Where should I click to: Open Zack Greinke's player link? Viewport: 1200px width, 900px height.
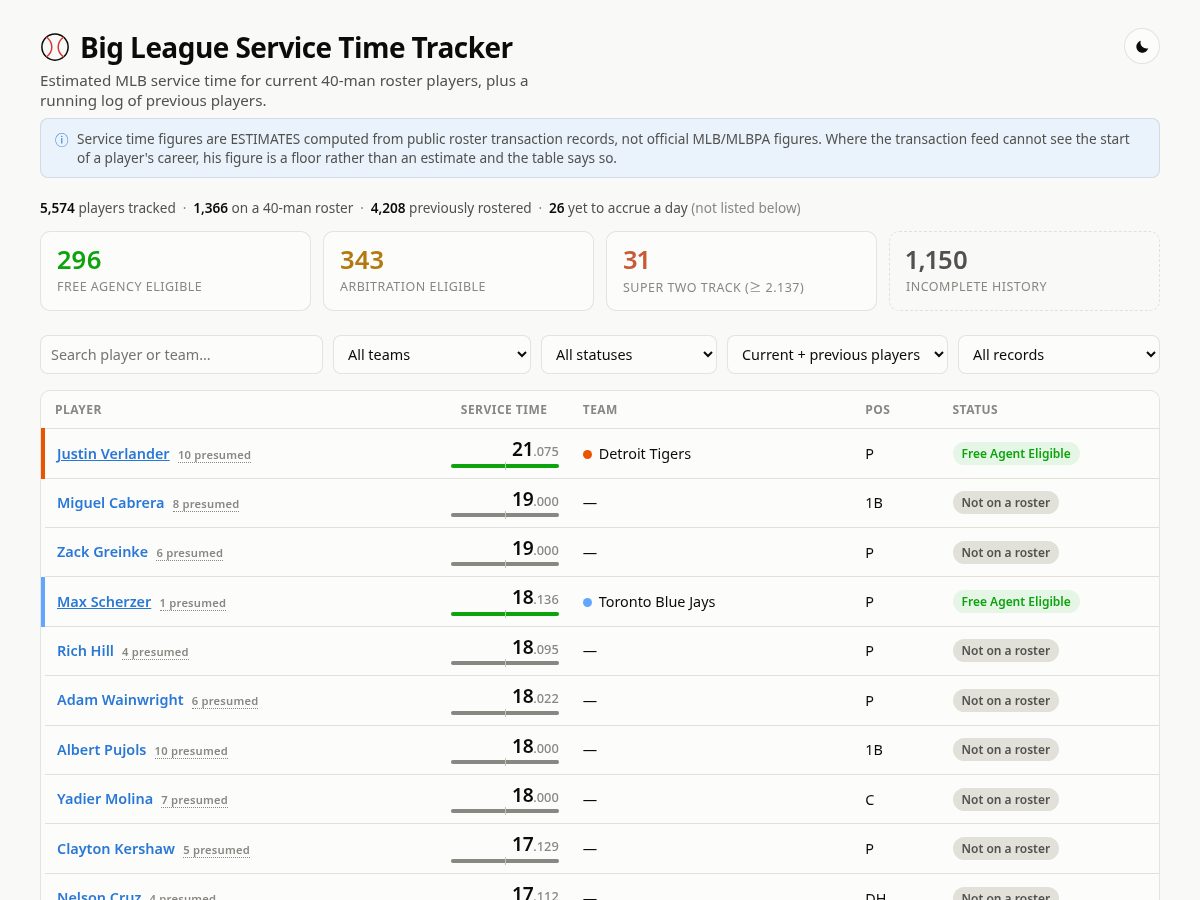(102, 552)
